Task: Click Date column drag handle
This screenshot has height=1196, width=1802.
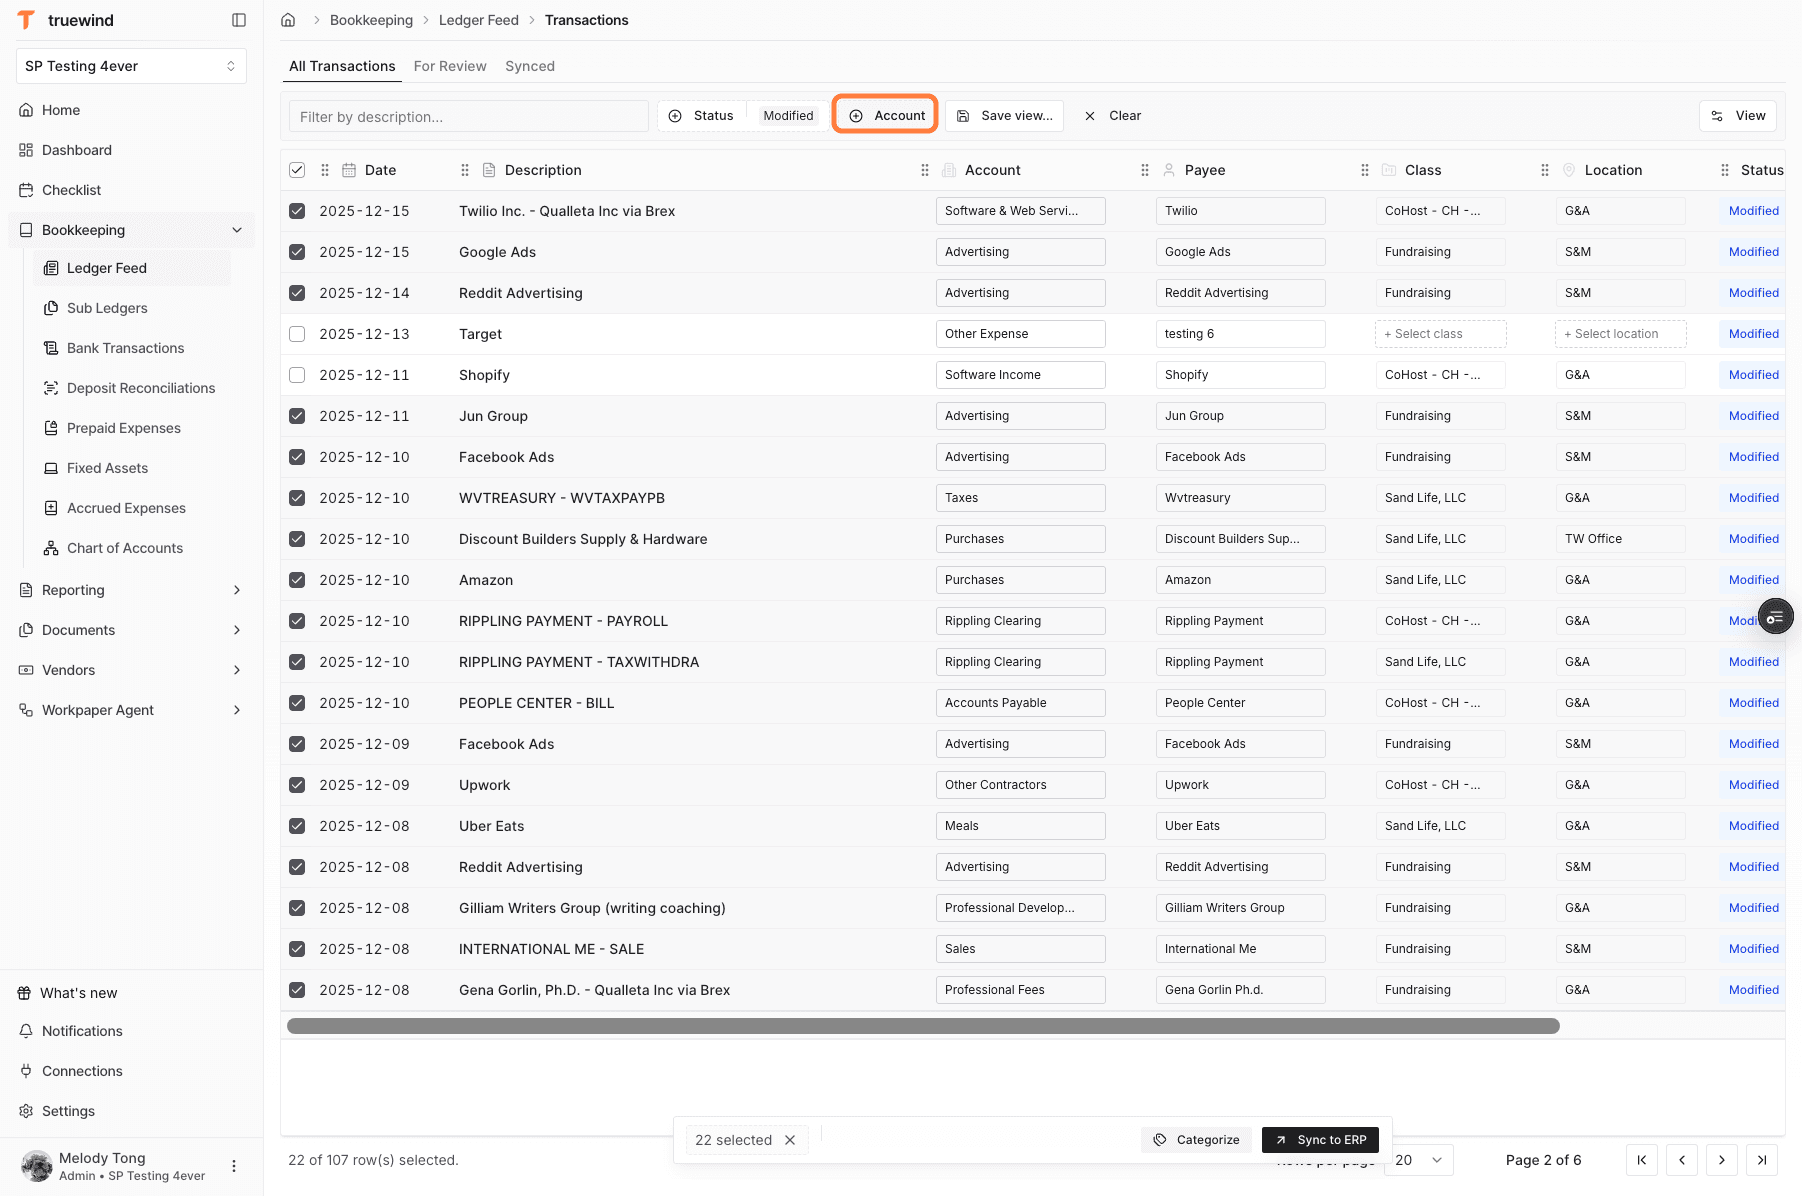Action: (x=325, y=170)
